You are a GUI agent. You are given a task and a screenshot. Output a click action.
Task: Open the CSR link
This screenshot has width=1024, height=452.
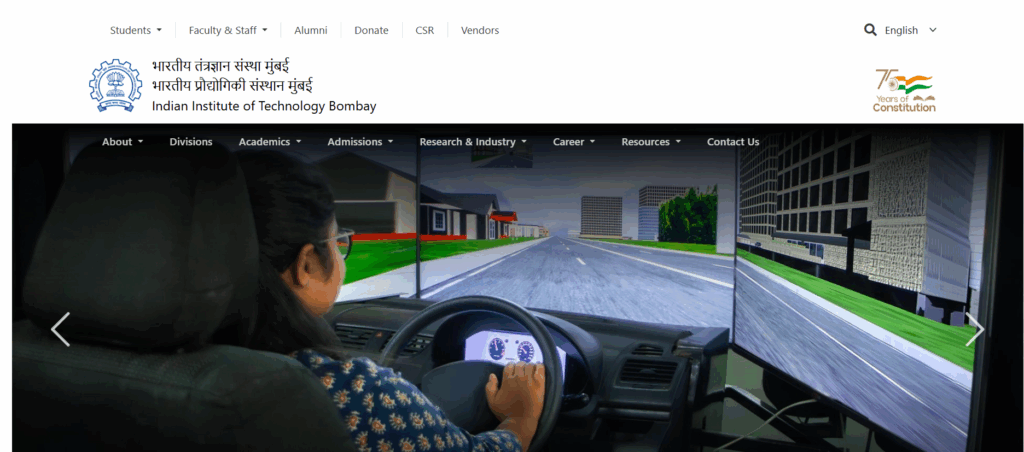coord(425,30)
